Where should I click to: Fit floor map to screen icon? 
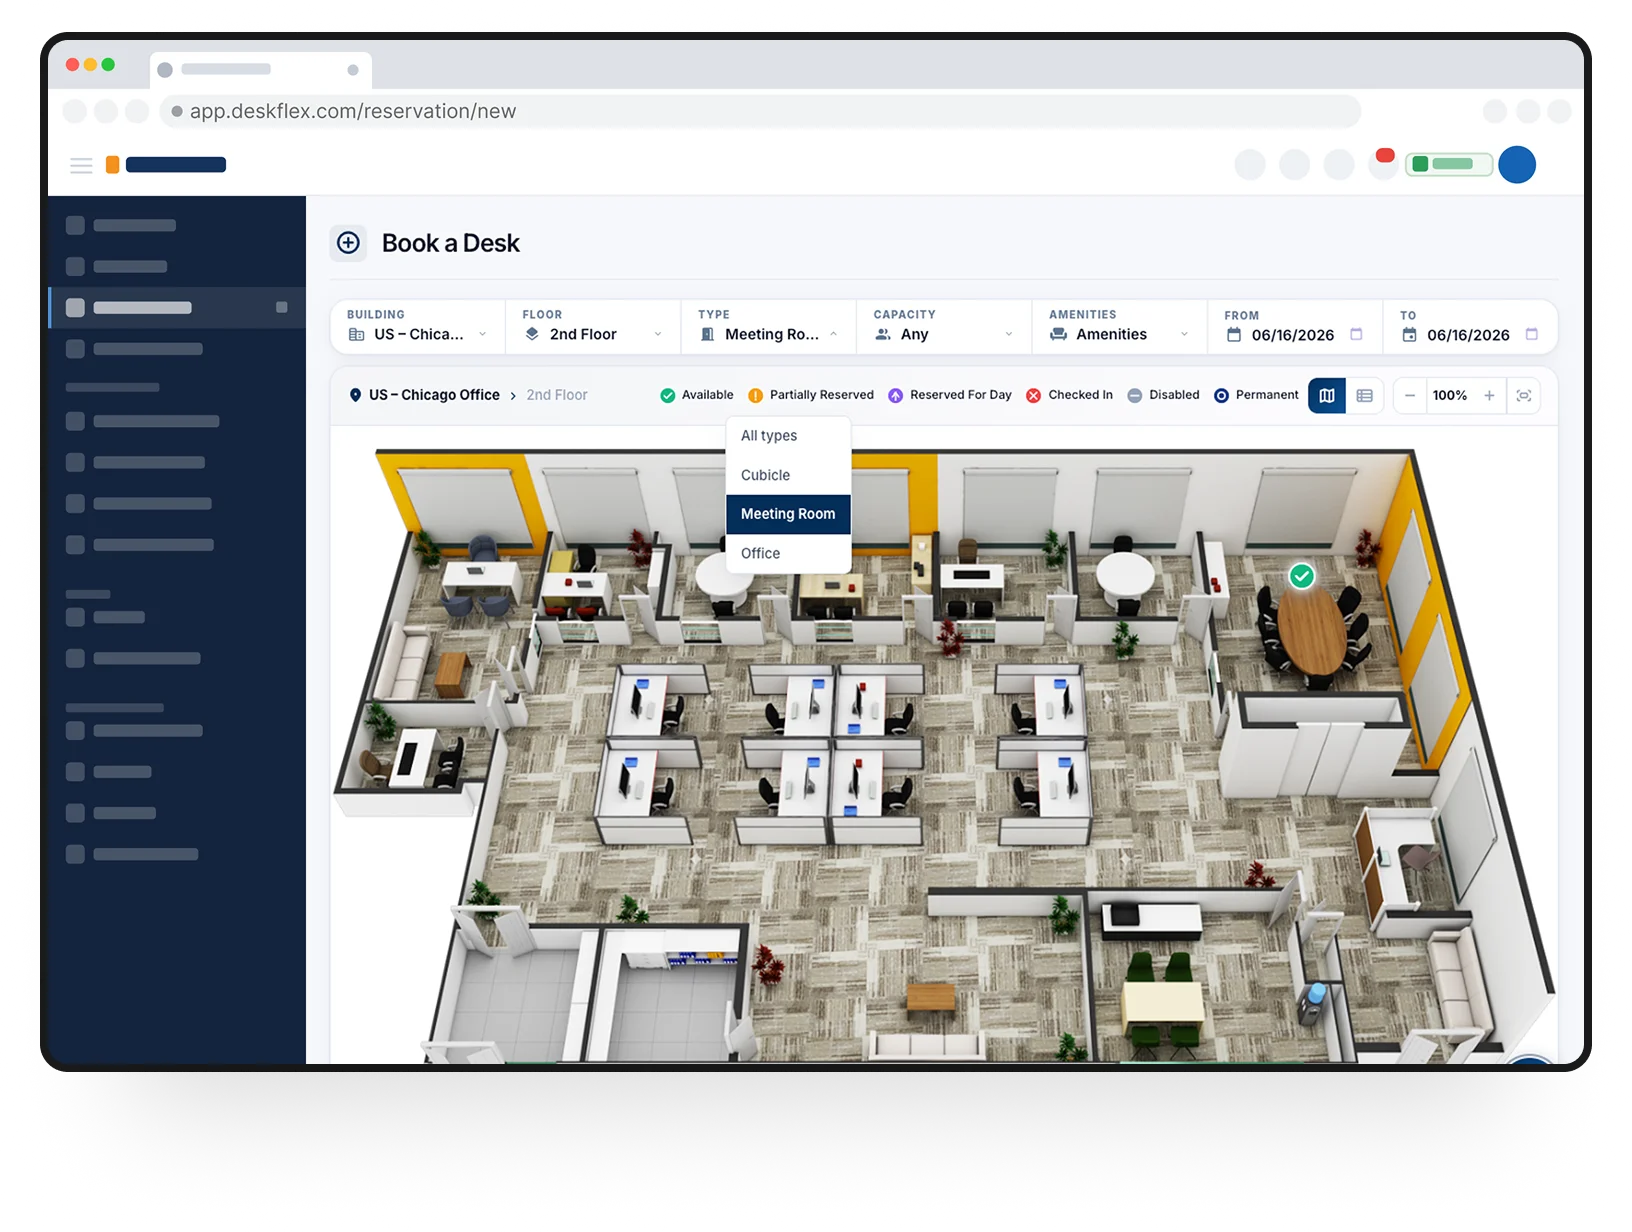point(1524,396)
